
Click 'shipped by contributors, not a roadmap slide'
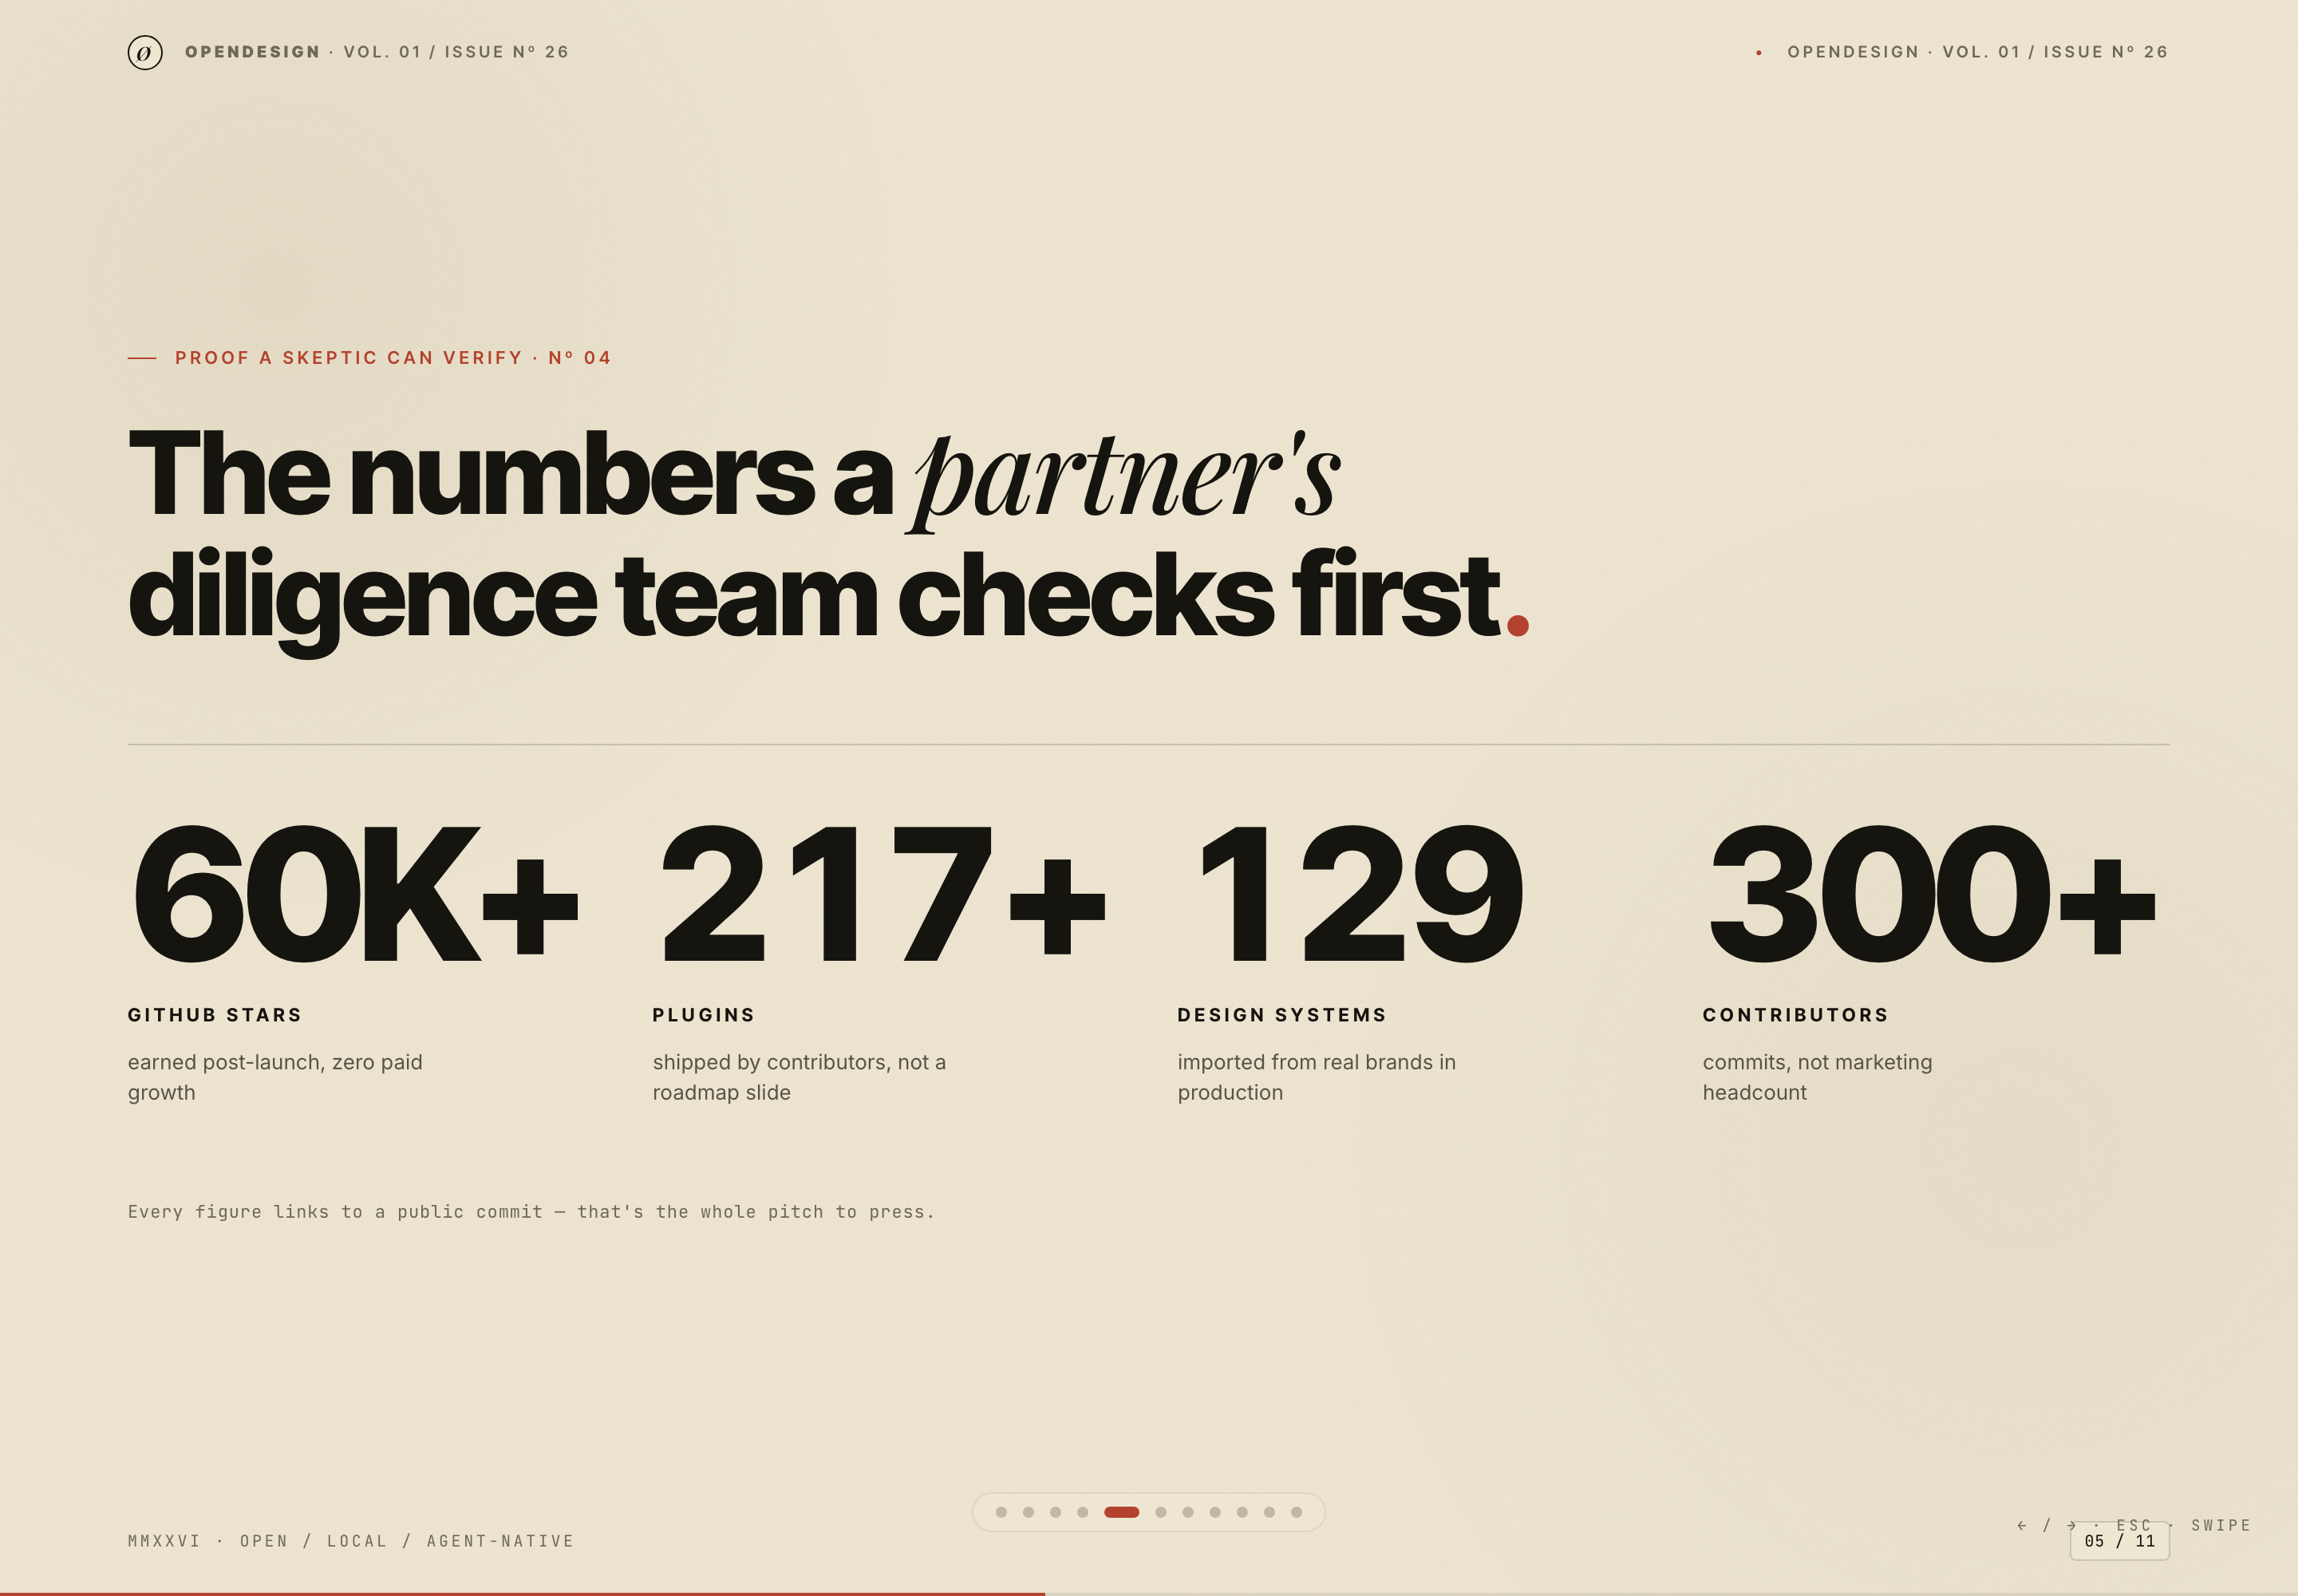click(799, 1077)
